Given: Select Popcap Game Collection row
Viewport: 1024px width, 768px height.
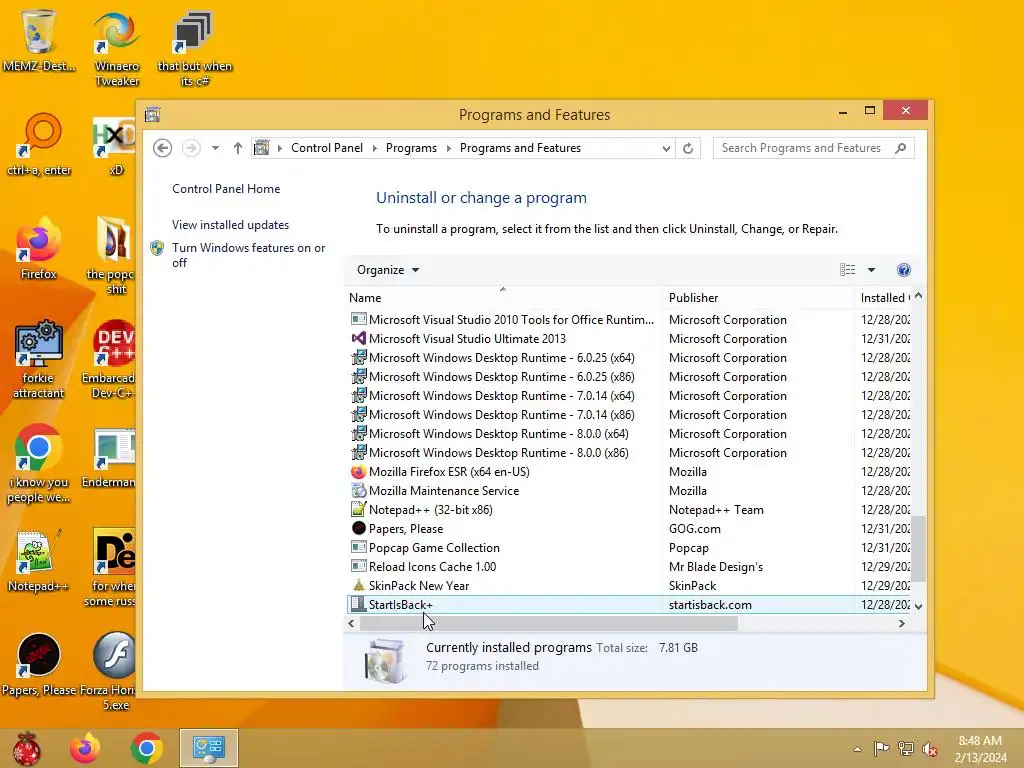Looking at the screenshot, I should point(628,547).
